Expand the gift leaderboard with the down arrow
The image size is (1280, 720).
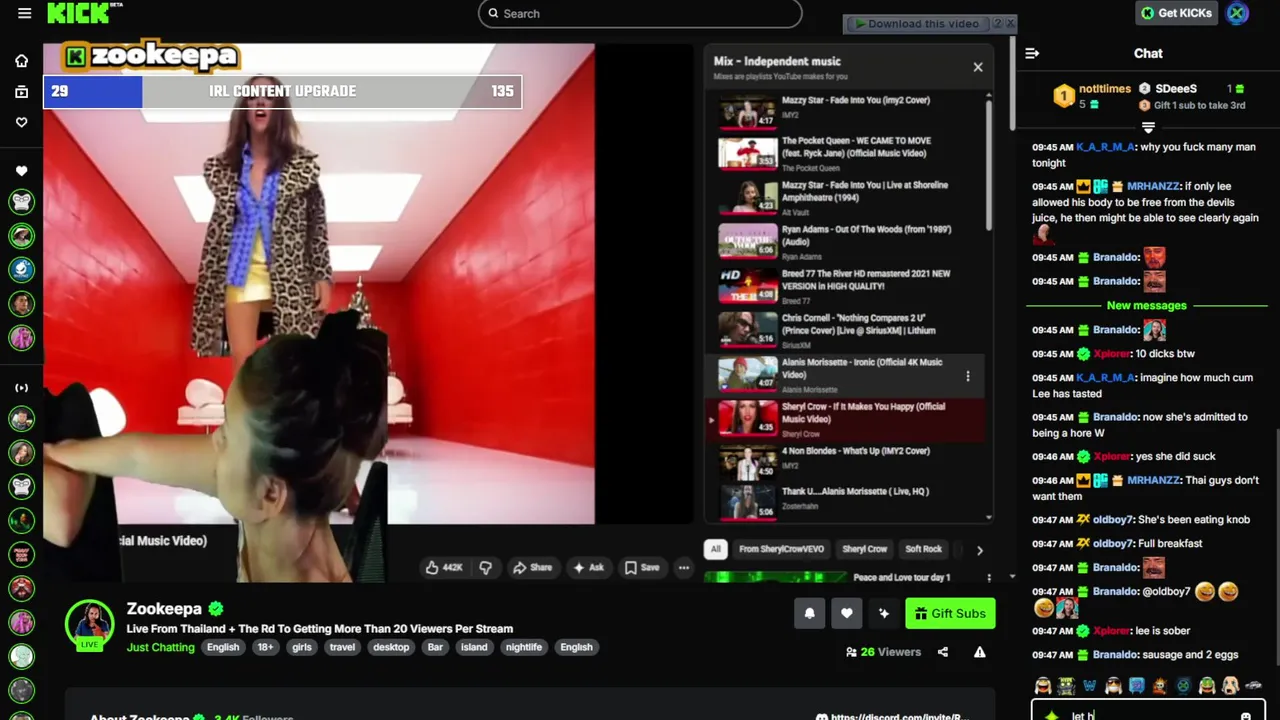pyautogui.click(x=1148, y=127)
